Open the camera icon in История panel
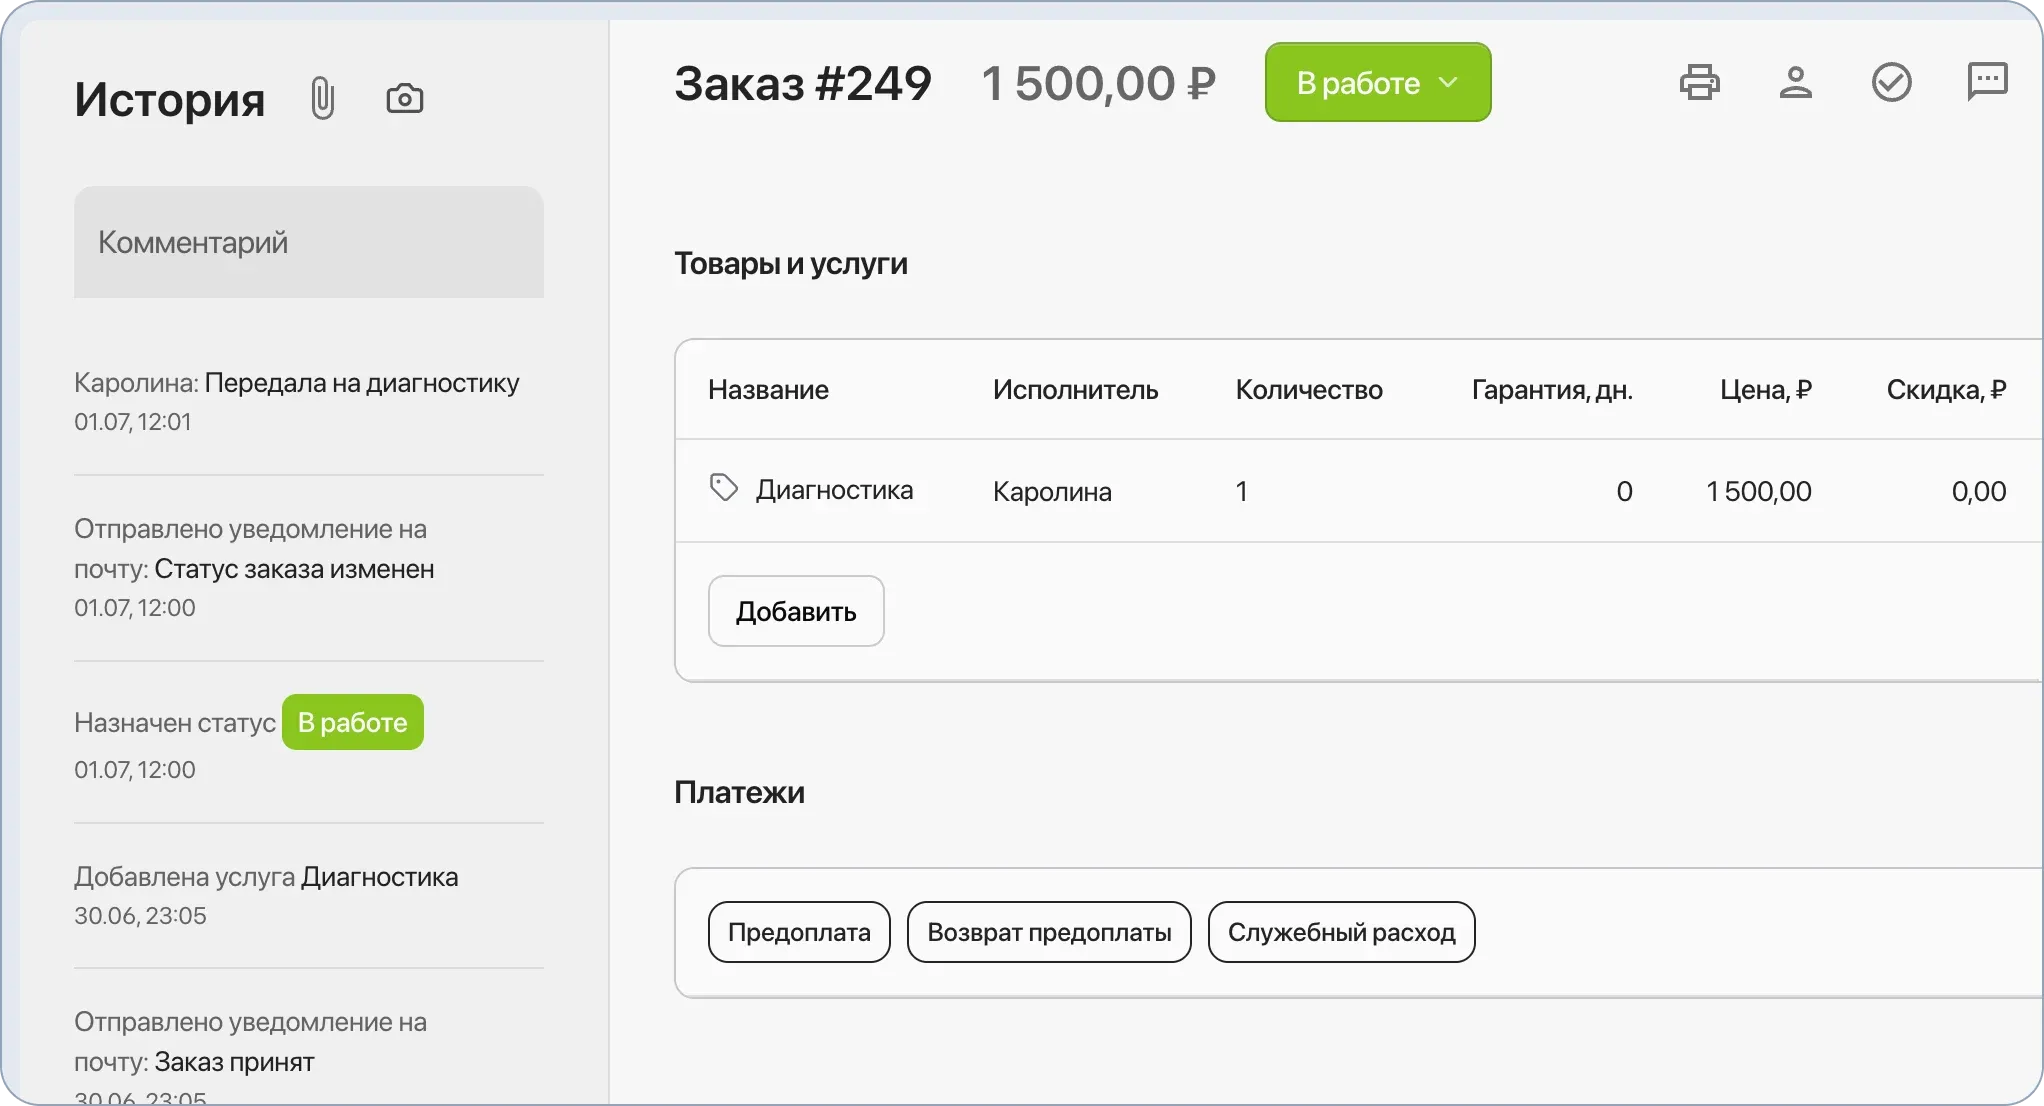 404,96
